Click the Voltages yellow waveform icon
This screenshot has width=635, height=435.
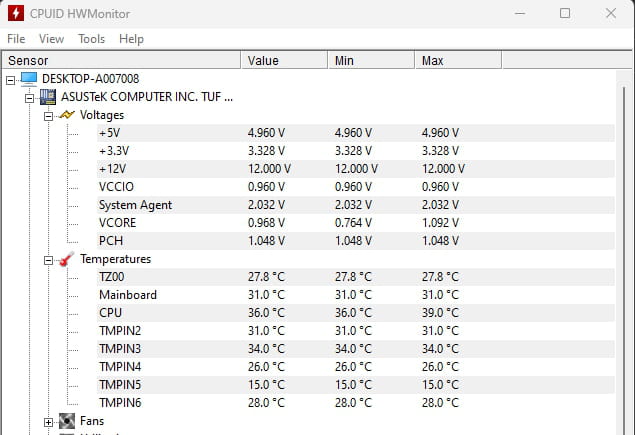(67, 115)
